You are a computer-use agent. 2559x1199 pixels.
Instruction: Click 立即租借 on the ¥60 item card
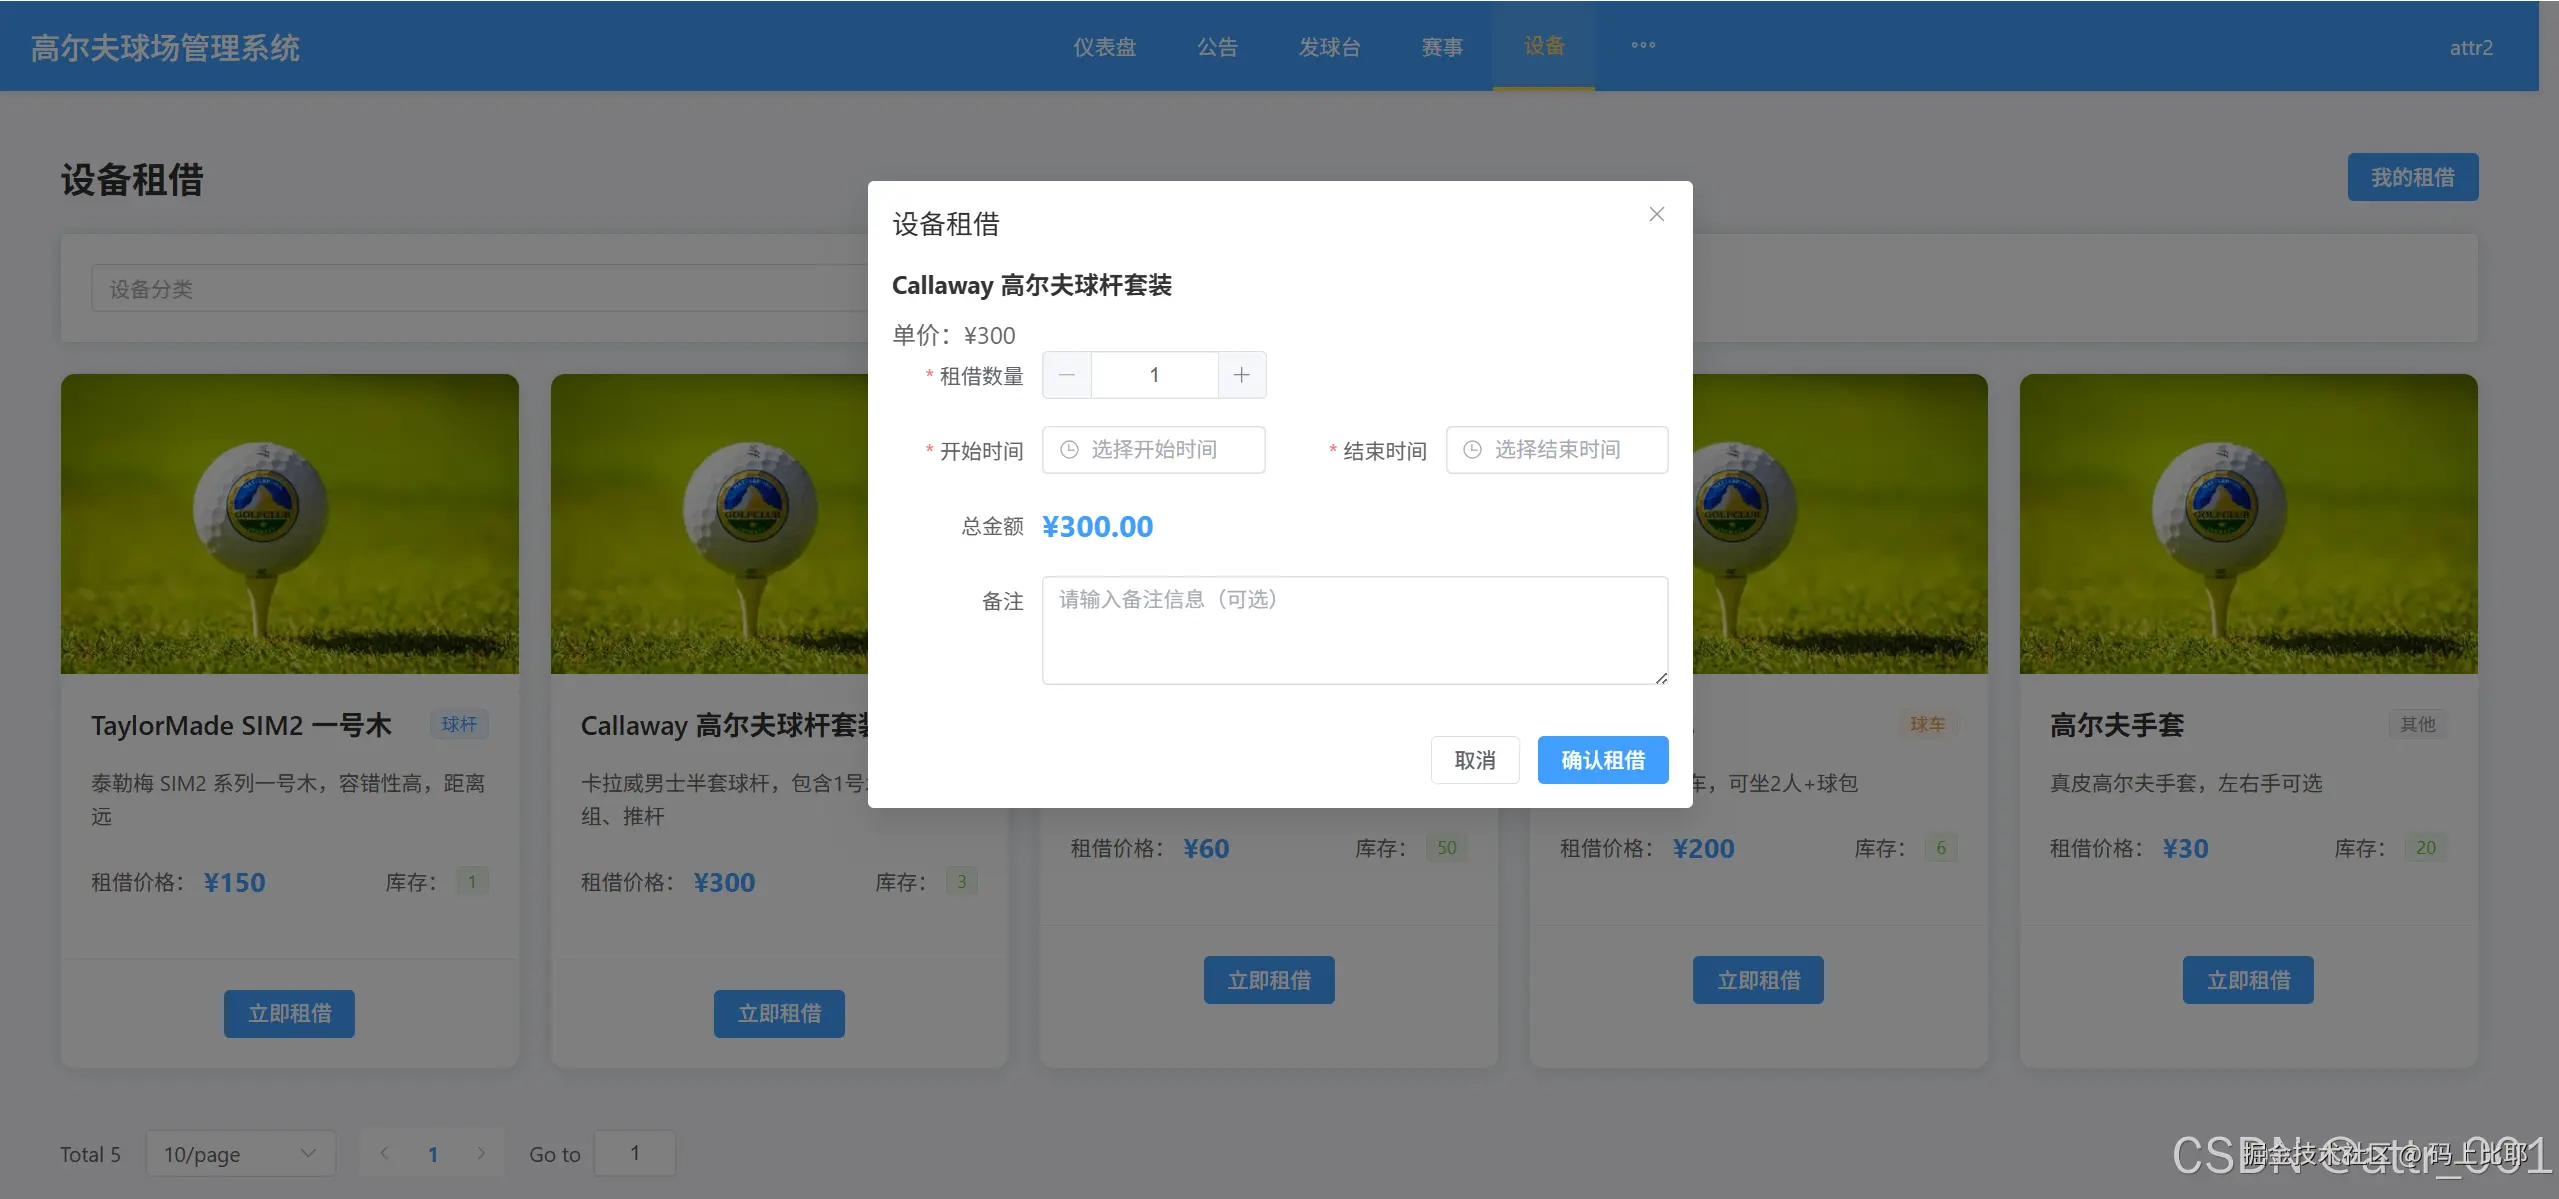pos(1269,980)
